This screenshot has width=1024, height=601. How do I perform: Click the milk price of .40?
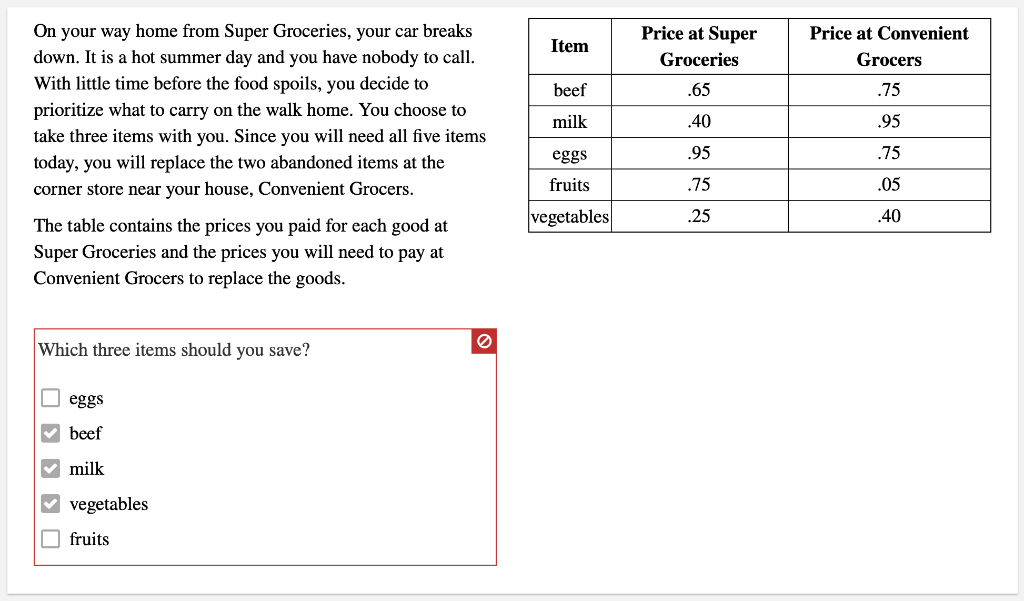click(x=698, y=121)
